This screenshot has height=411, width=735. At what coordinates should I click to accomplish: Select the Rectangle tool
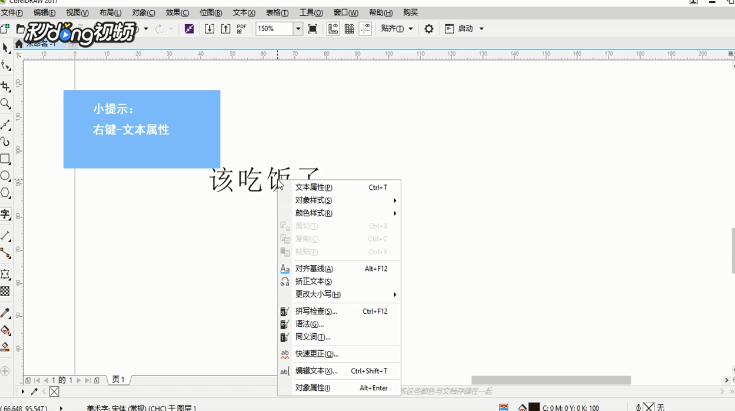[x=6, y=158]
